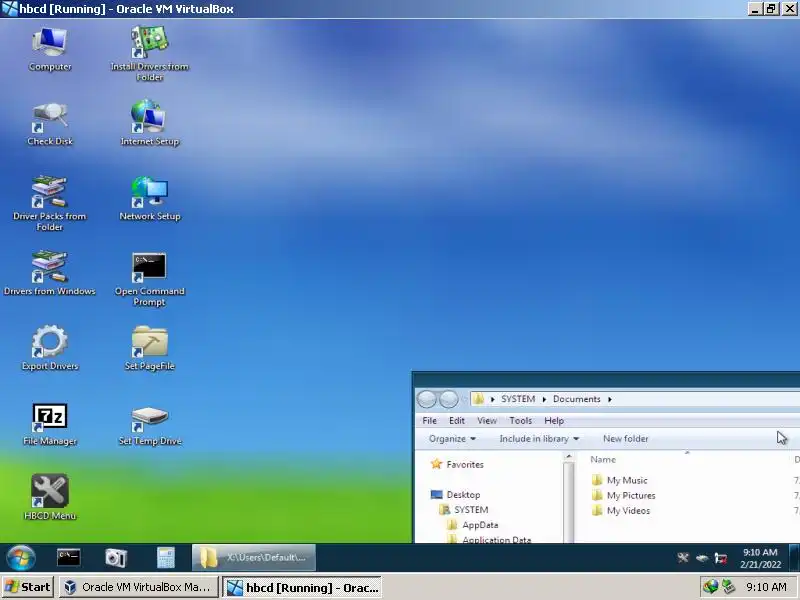Select the Set Temp Drive icon
The height and width of the screenshot is (600, 800).
149,424
